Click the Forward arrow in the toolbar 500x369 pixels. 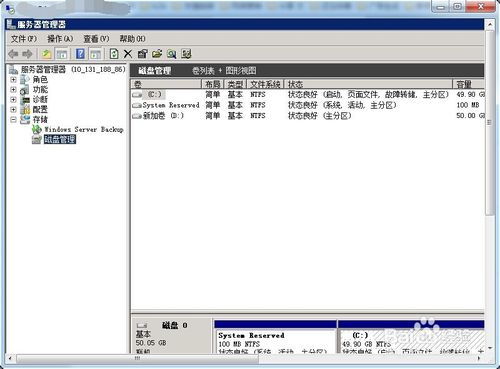click(x=27, y=54)
